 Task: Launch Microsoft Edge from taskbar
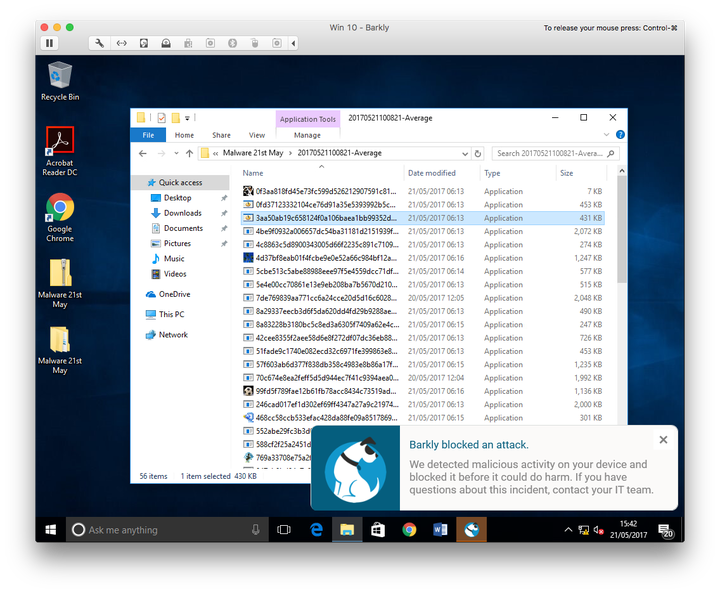pyautogui.click(x=316, y=530)
